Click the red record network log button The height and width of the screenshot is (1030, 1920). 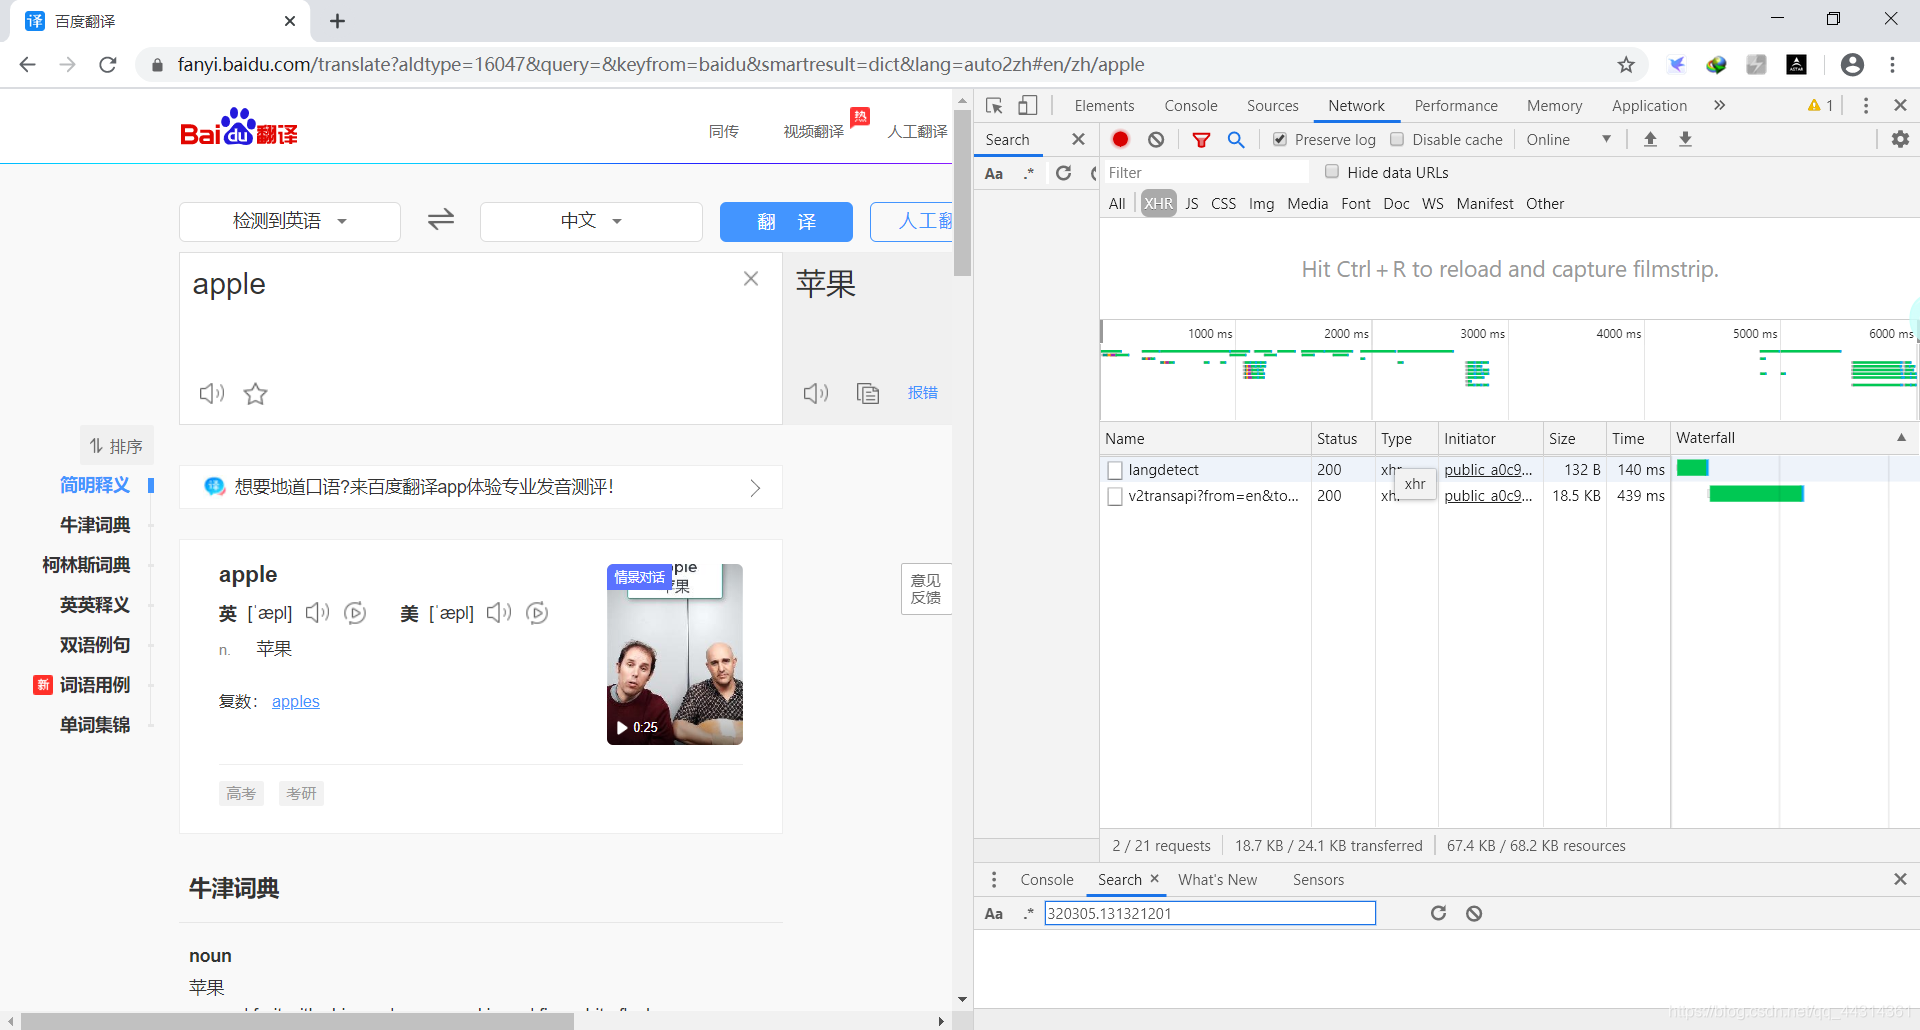tap(1120, 140)
